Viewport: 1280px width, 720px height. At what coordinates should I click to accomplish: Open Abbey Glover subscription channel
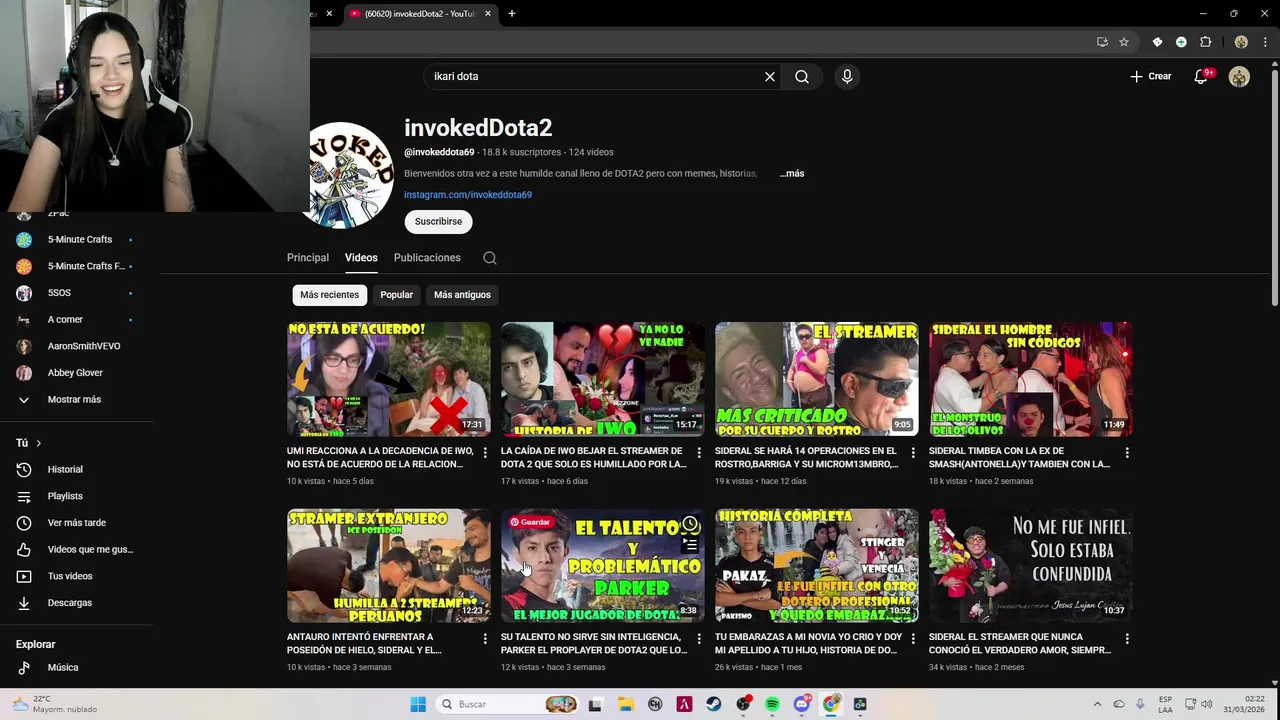(x=74, y=373)
